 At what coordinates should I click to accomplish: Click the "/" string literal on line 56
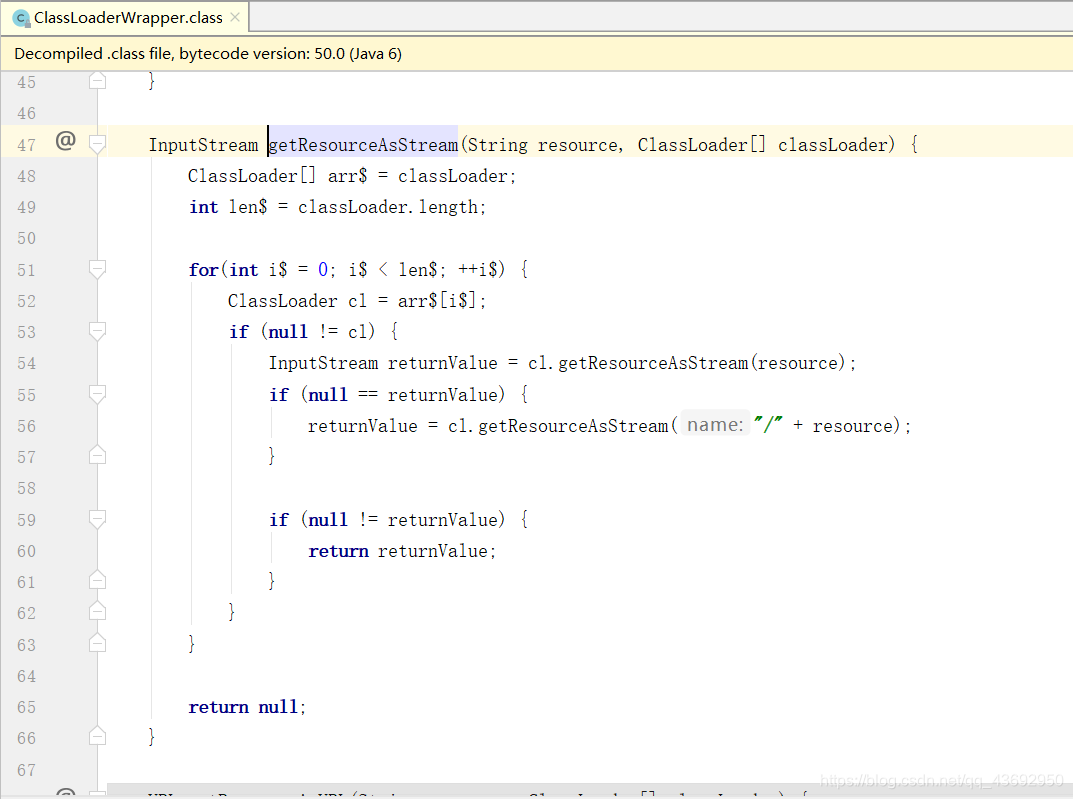[768, 425]
